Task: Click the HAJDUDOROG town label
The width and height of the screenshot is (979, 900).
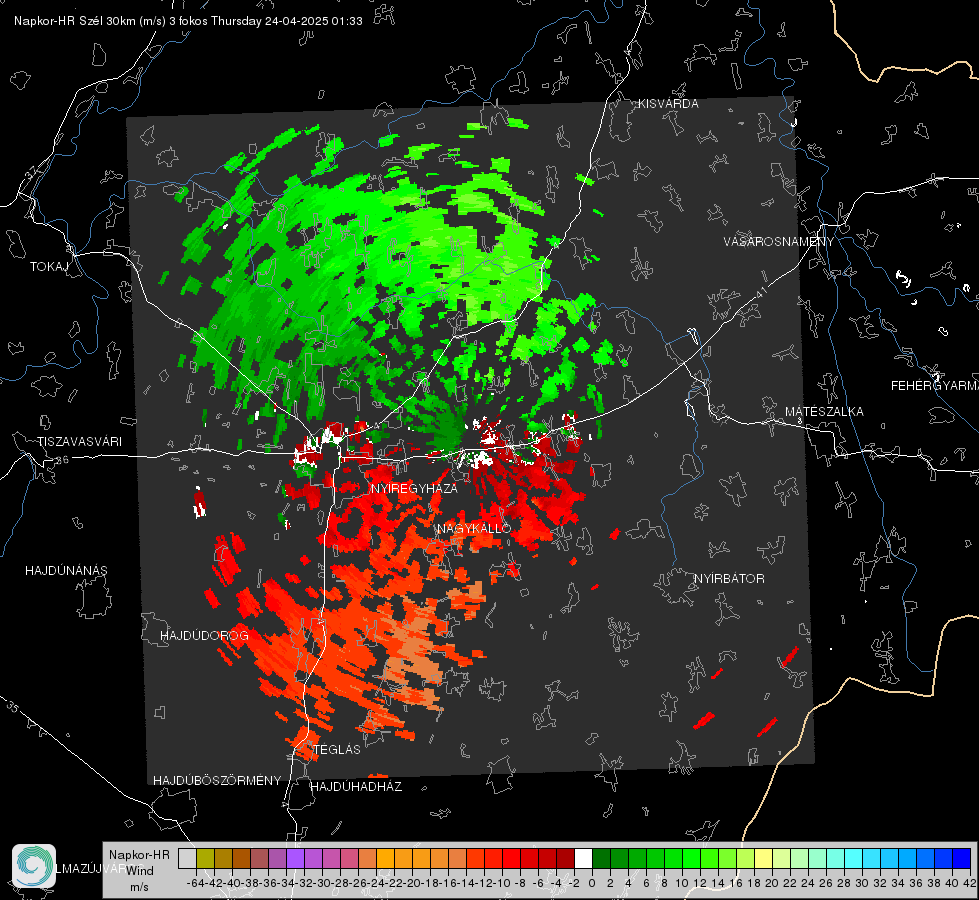Action: [x=204, y=635]
